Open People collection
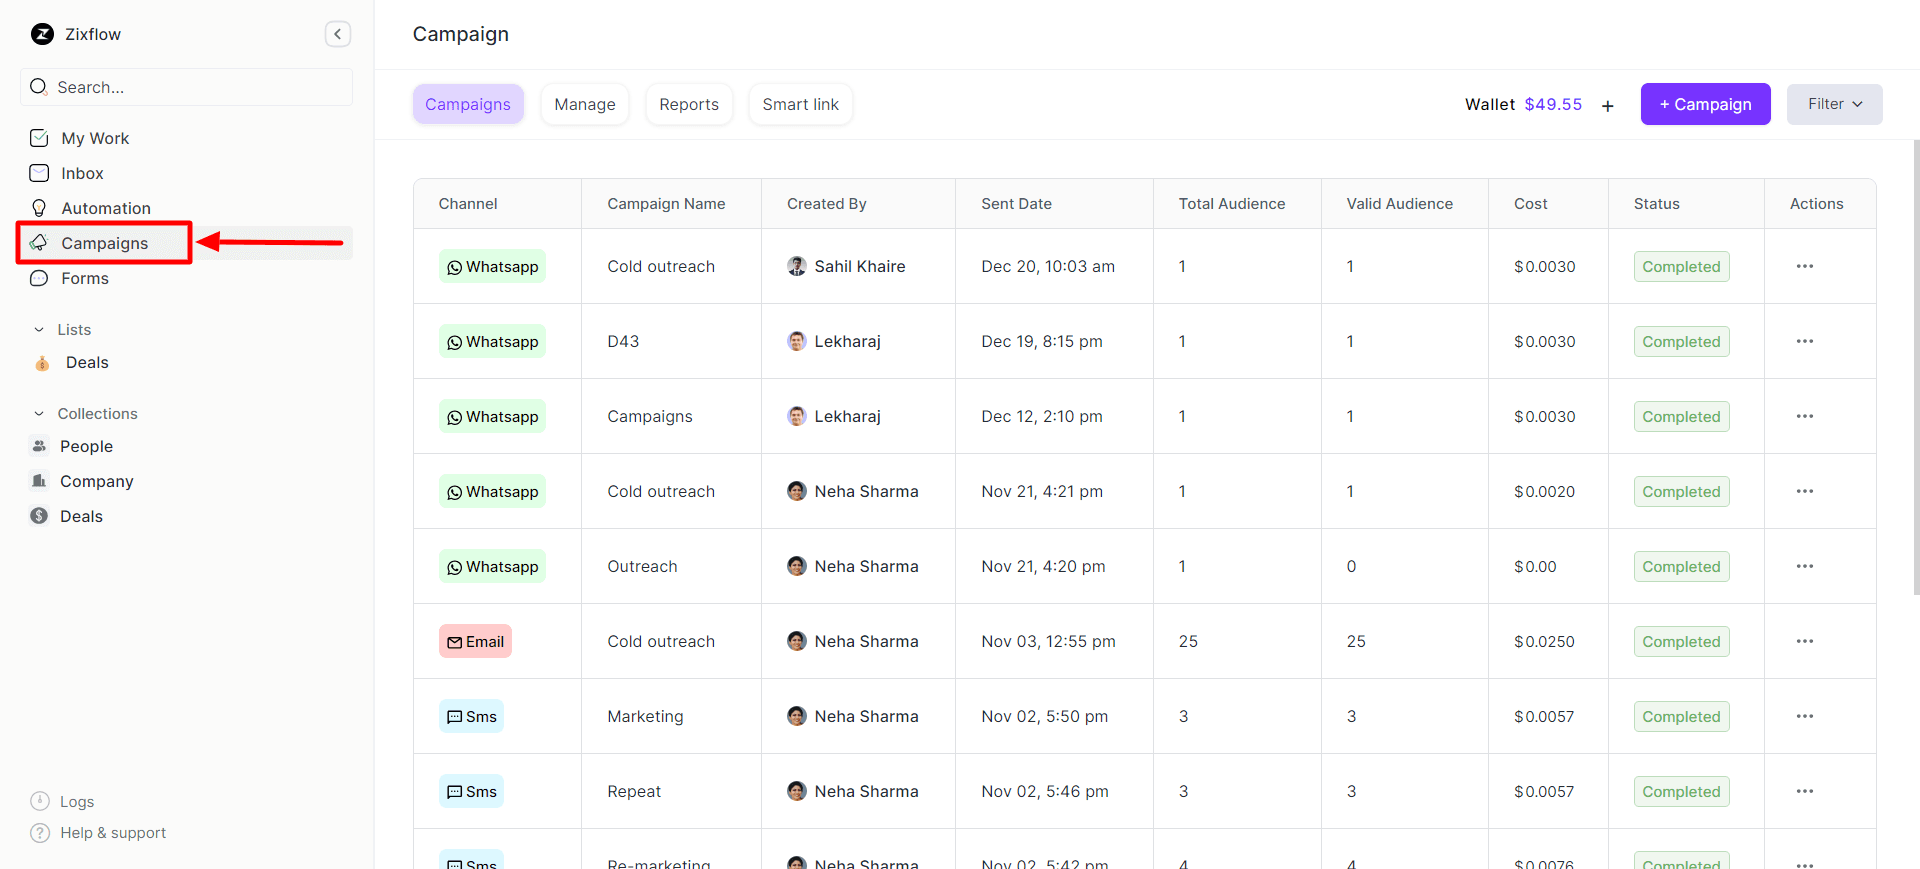 pyautogui.click(x=86, y=446)
